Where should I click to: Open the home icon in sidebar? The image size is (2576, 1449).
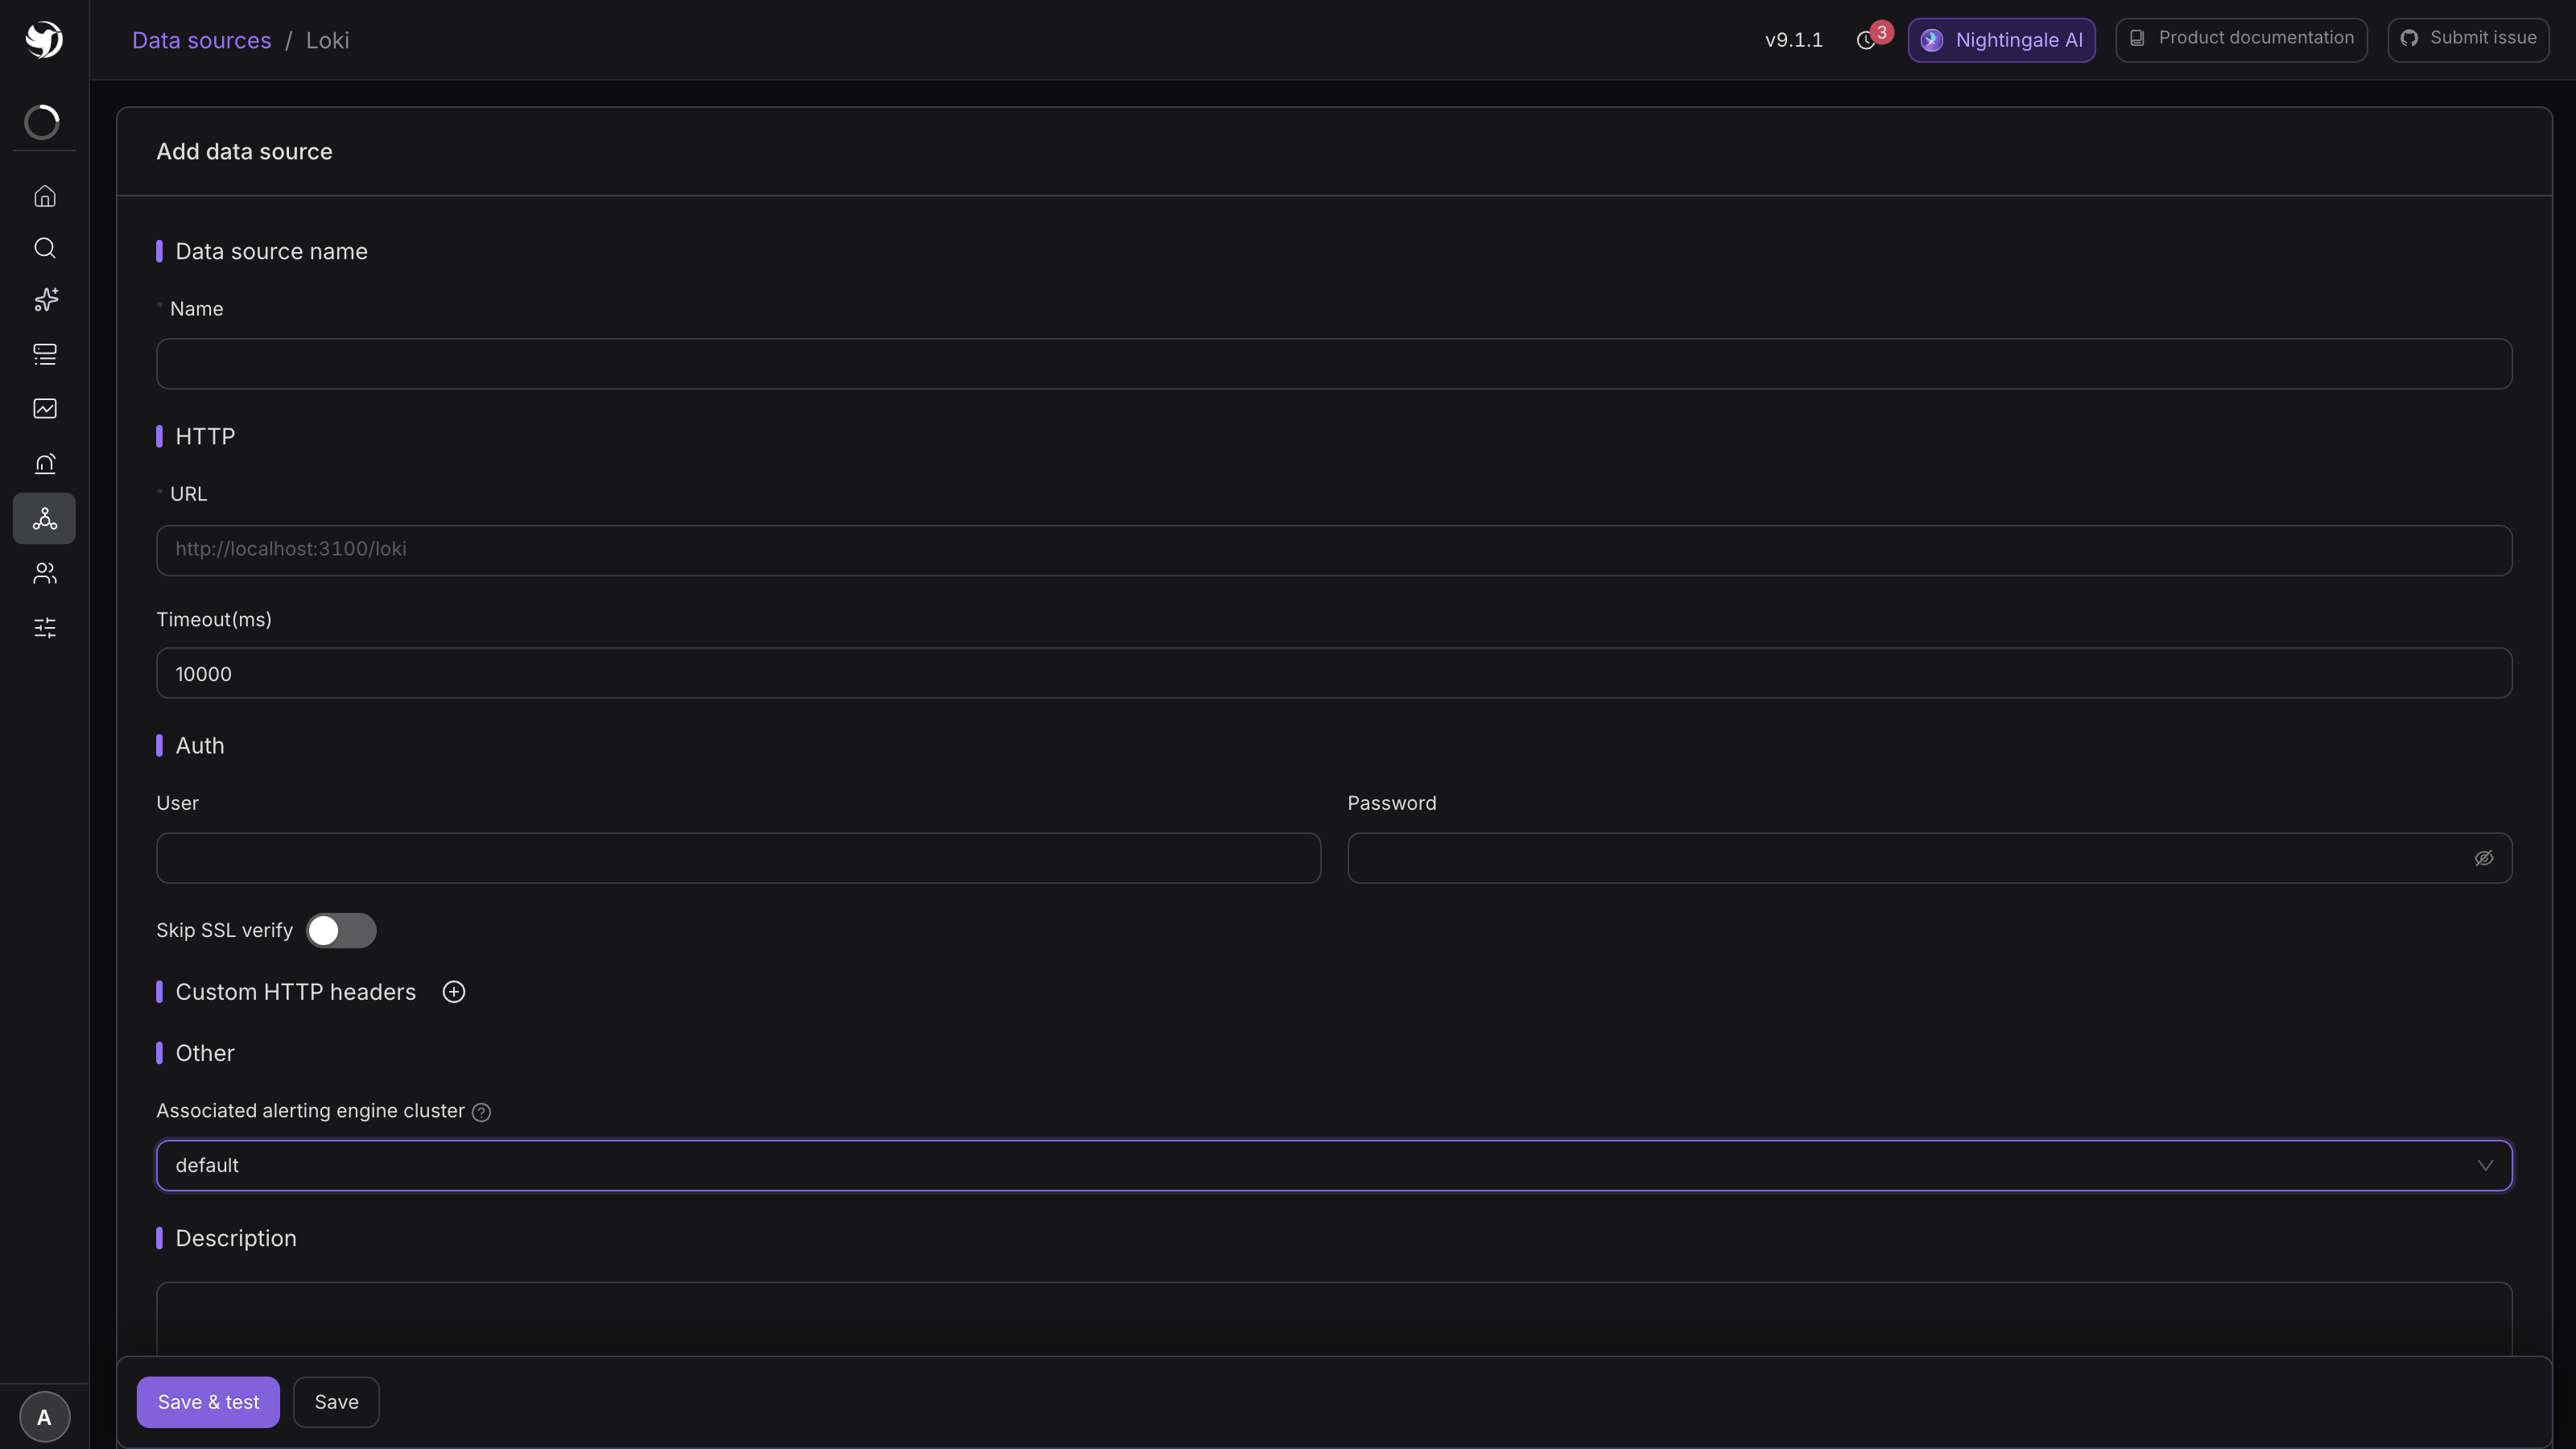pos(45,196)
